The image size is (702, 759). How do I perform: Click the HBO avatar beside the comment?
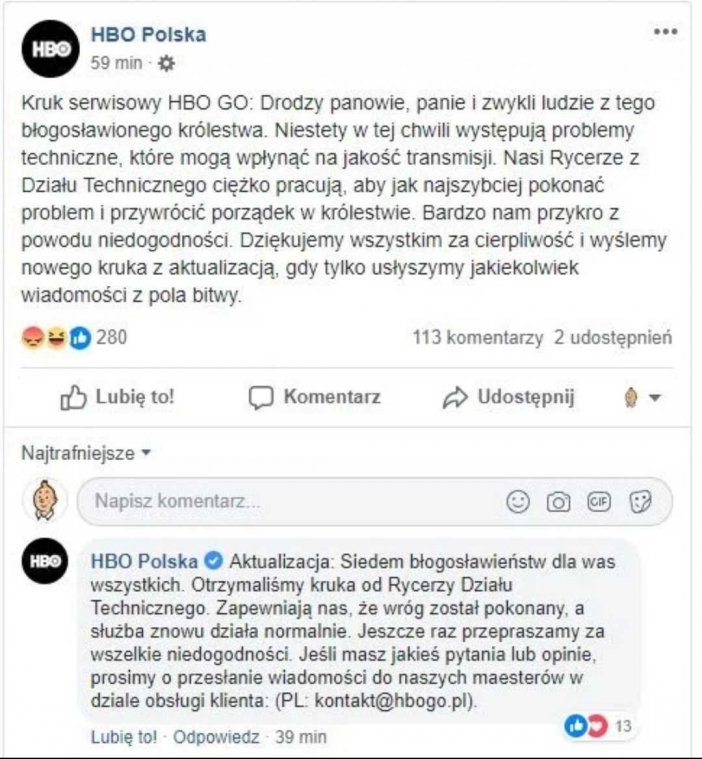(x=45, y=561)
